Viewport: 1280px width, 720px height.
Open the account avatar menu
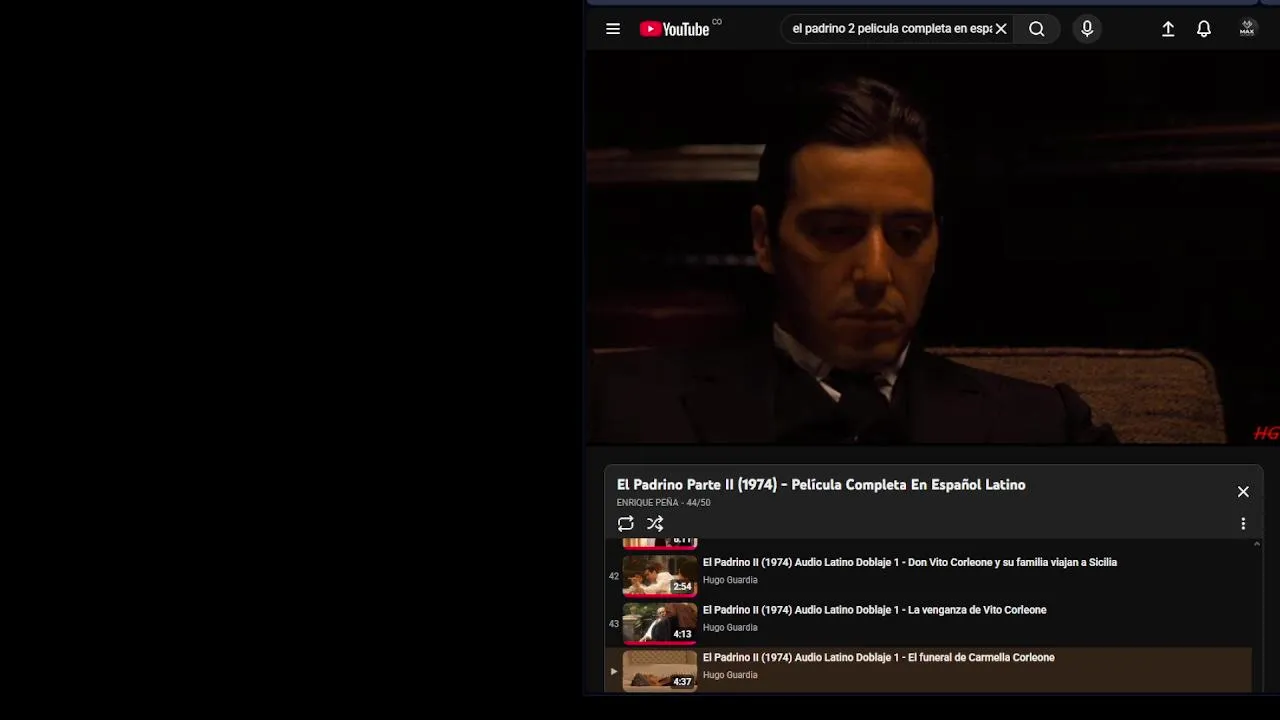[x=1247, y=29]
